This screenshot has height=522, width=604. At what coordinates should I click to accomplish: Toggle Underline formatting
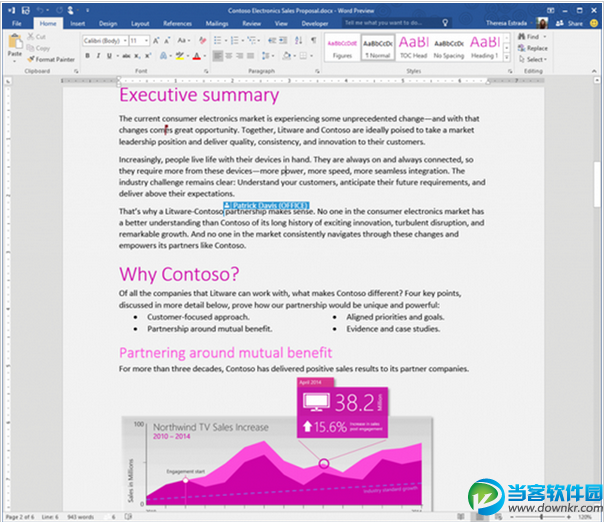coord(110,56)
